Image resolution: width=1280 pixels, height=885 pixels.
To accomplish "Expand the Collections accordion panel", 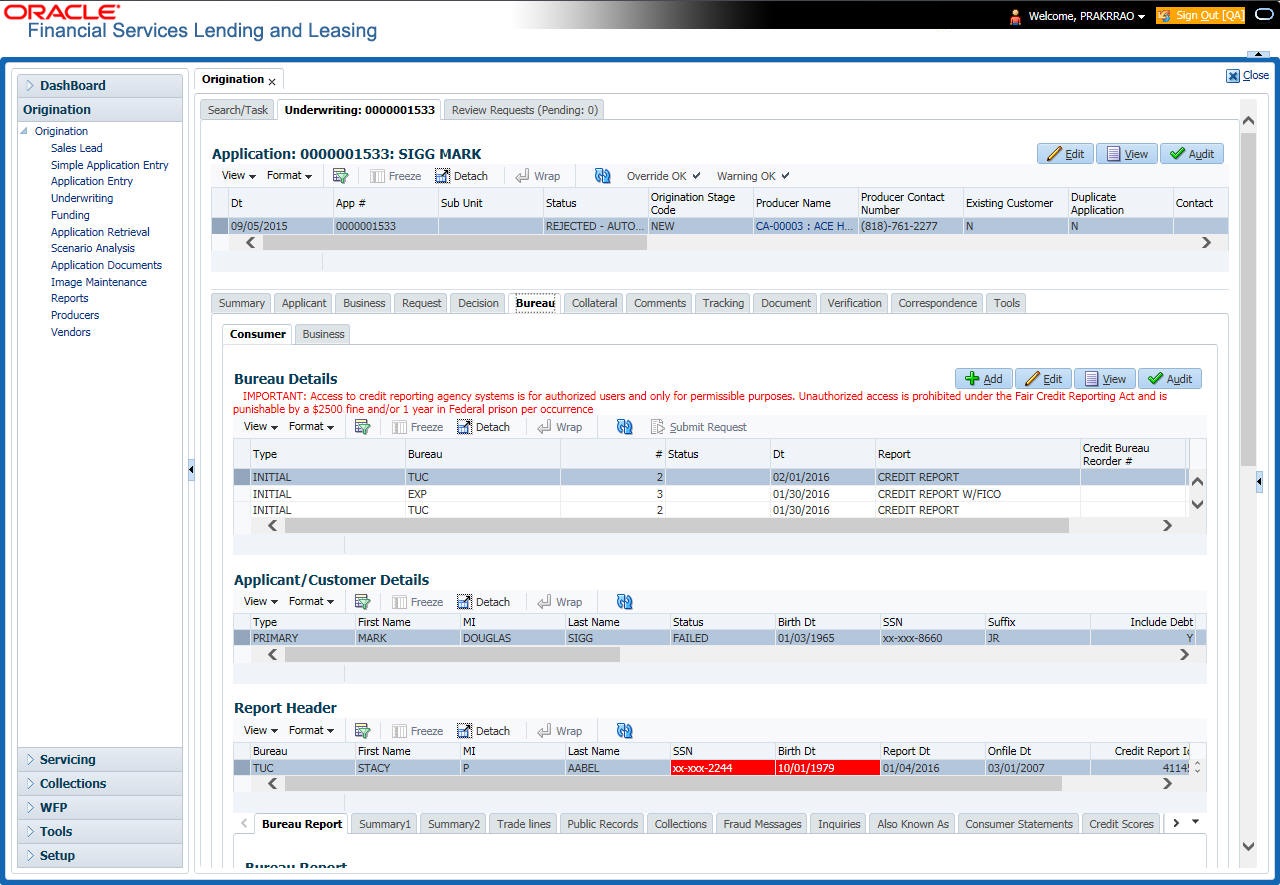I will [x=100, y=784].
